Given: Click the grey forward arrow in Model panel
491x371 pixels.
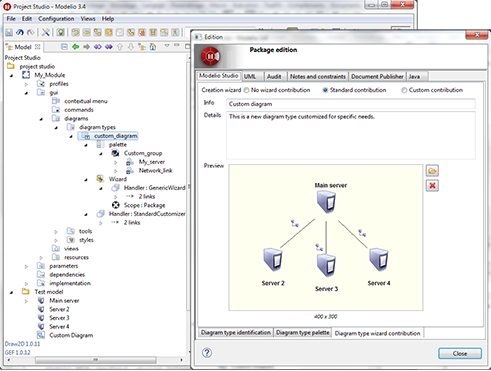Looking at the screenshot, I should (x=86, y=47).
